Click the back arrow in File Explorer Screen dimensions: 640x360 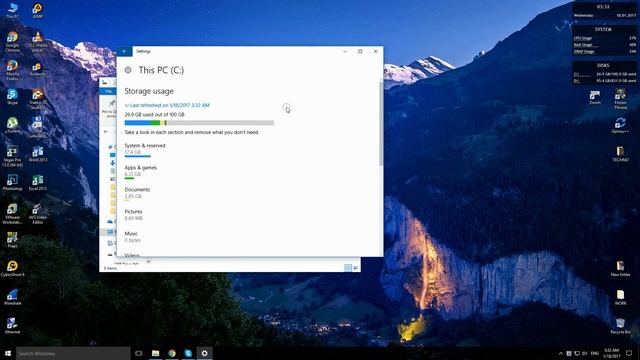coord(106,131)
